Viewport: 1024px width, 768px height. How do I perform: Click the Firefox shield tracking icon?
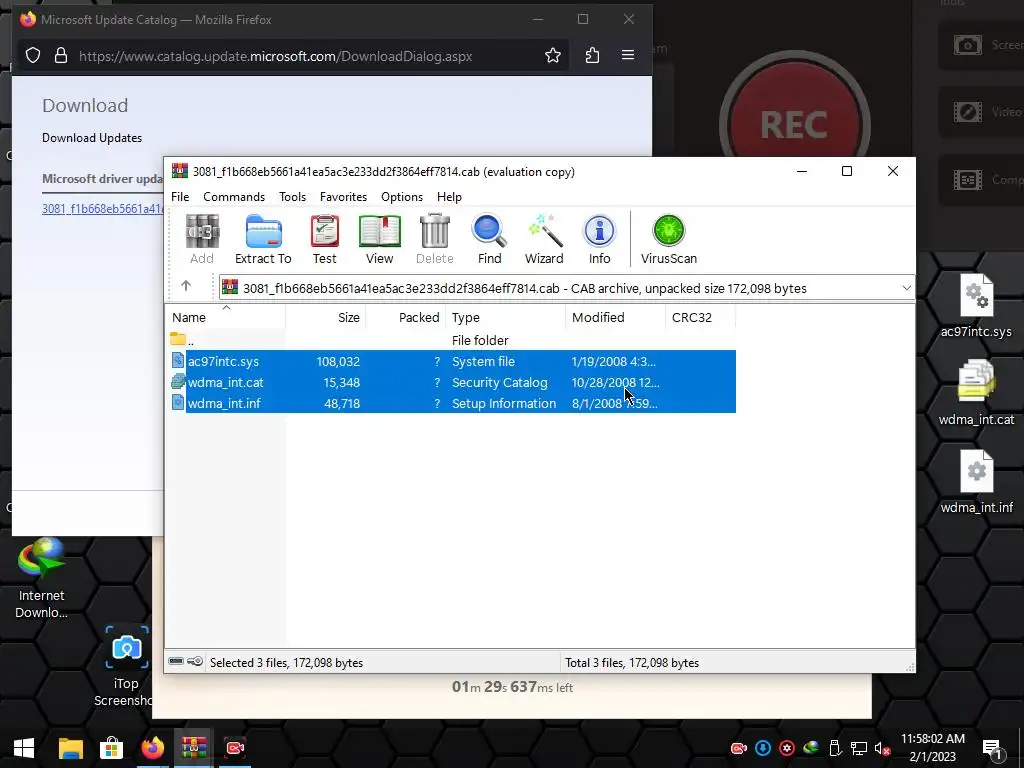[33, 56]
